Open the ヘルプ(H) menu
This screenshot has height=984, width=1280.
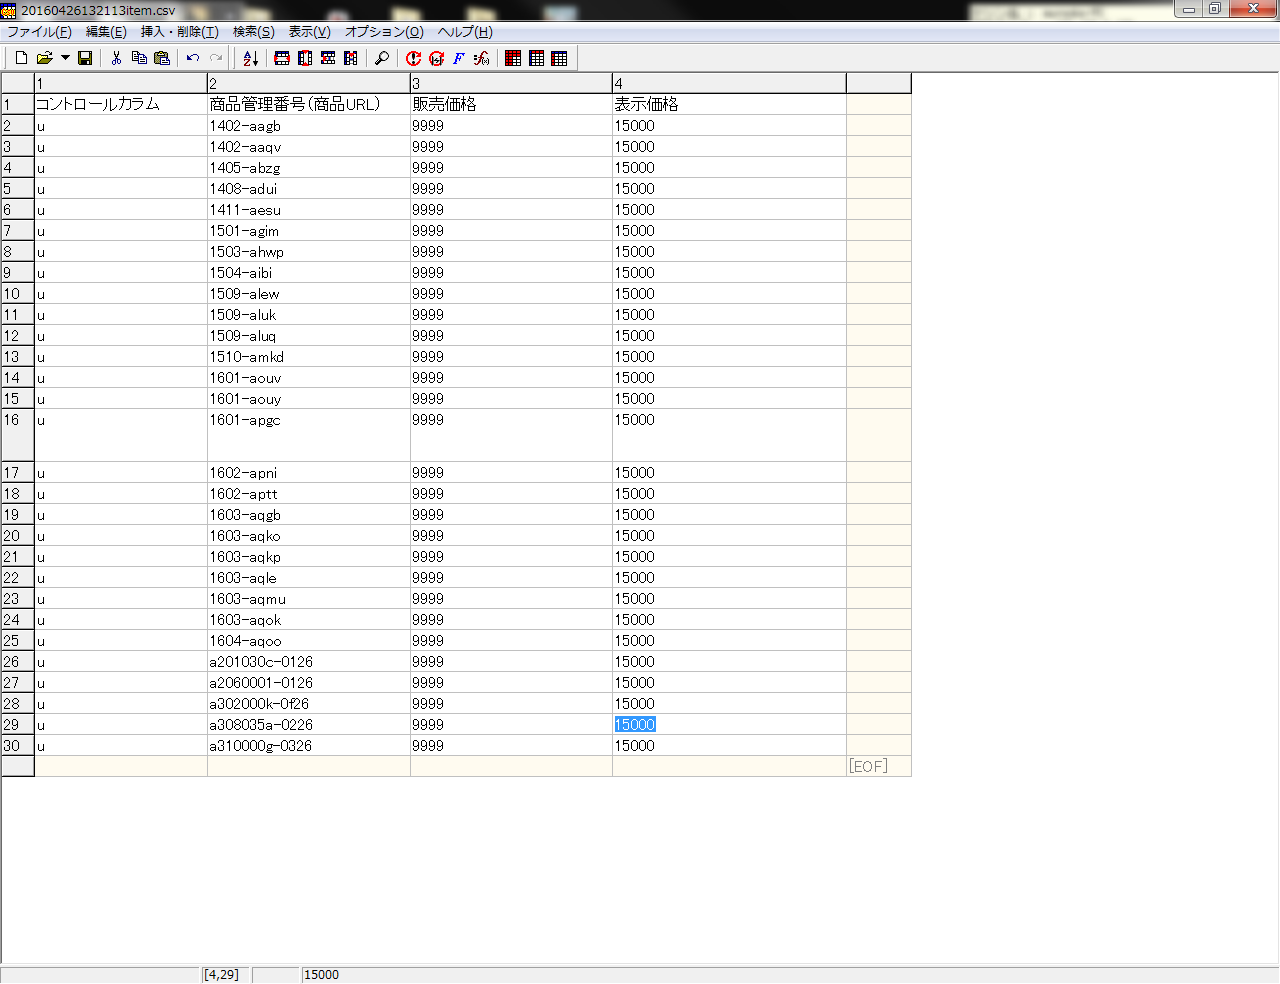click(x=465, y=32)
